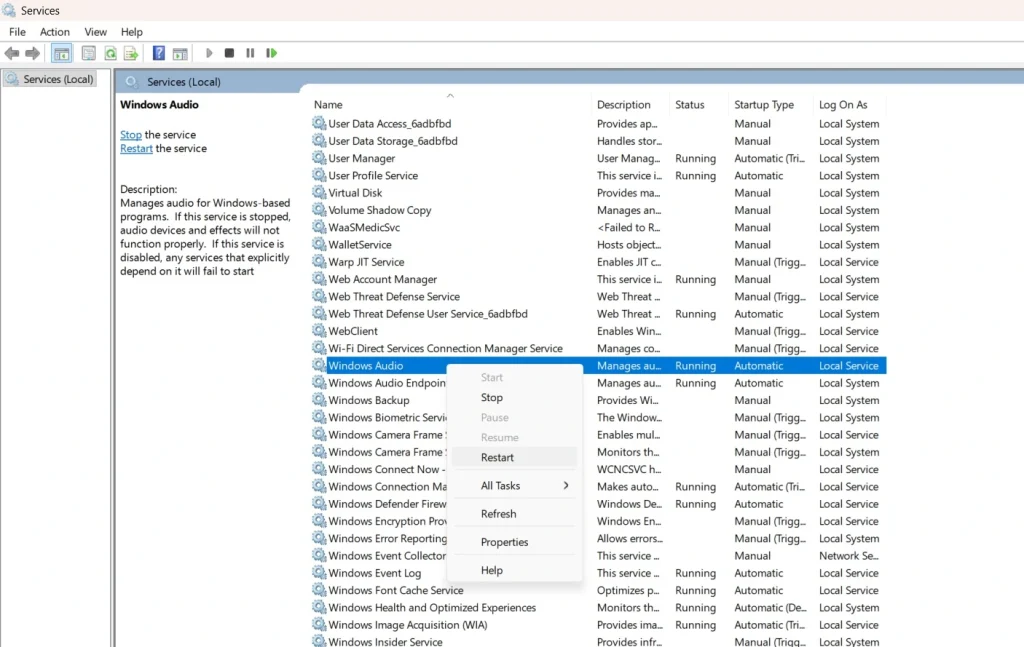
Task: Open the Action menu
Action: click(54, 31)
